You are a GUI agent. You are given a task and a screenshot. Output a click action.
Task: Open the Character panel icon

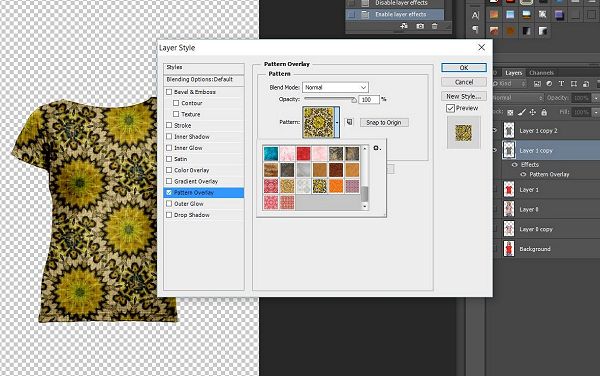click(x=475, y=15)
